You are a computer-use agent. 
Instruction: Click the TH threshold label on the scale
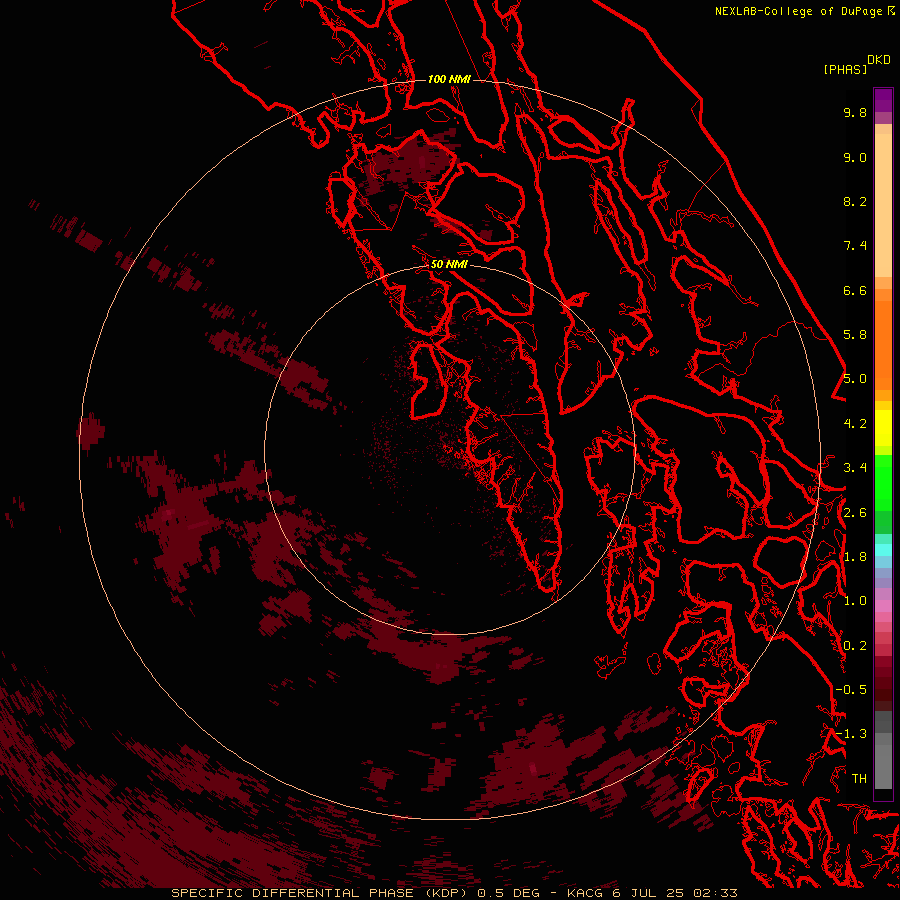click(859, 779)
